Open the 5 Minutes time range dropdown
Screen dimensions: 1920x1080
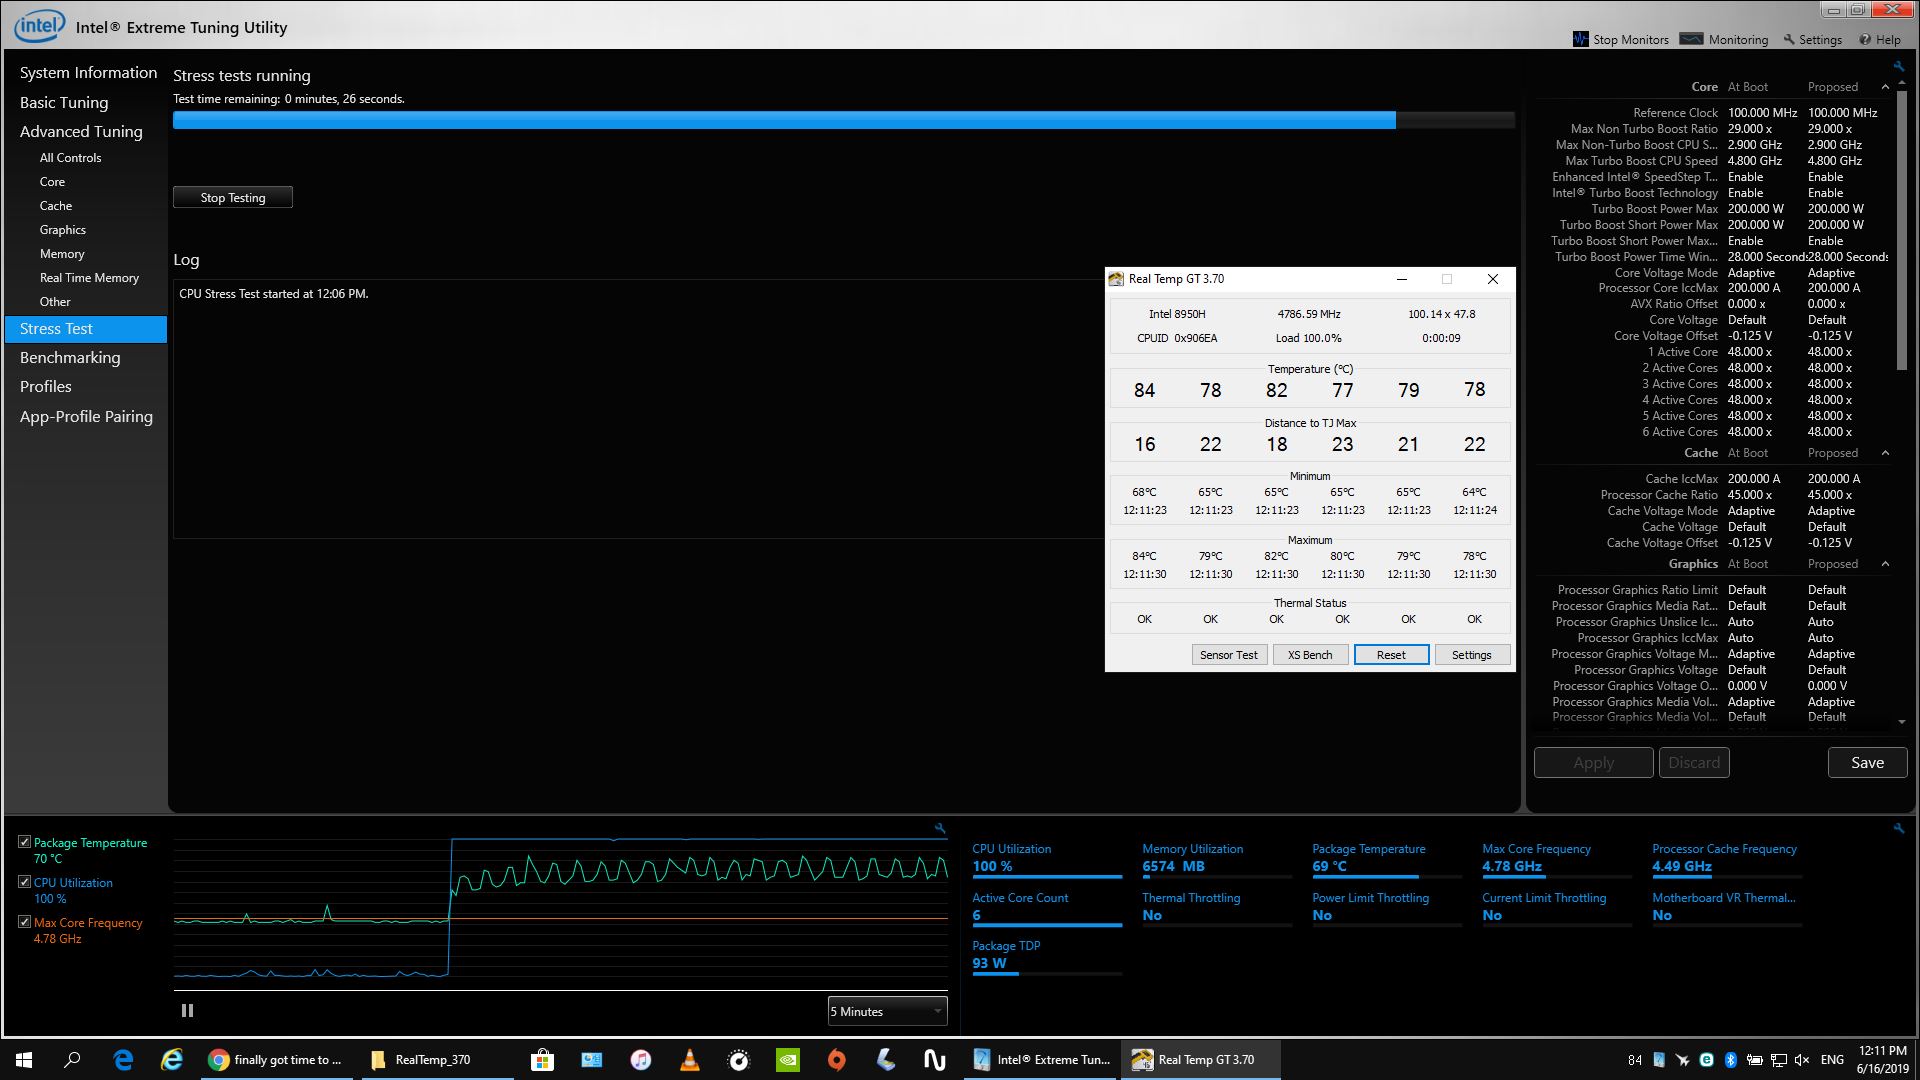tap(887, 1011)
